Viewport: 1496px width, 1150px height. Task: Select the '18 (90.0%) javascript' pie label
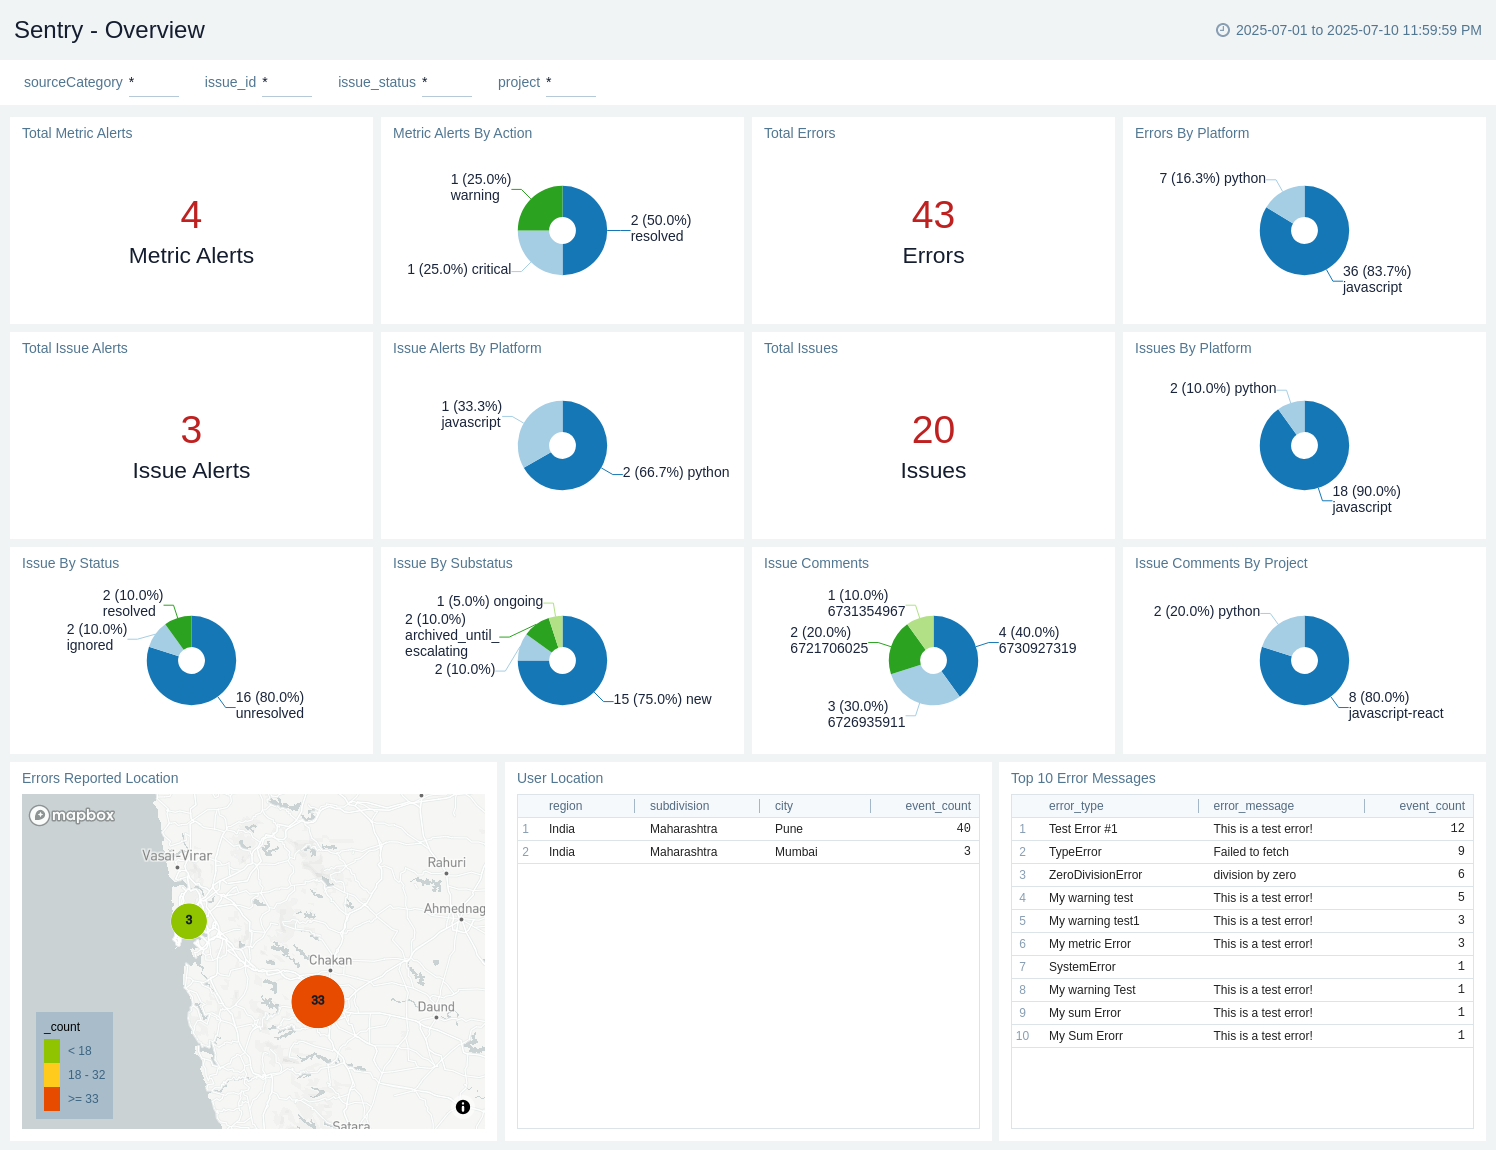(x=1366, y=499)
